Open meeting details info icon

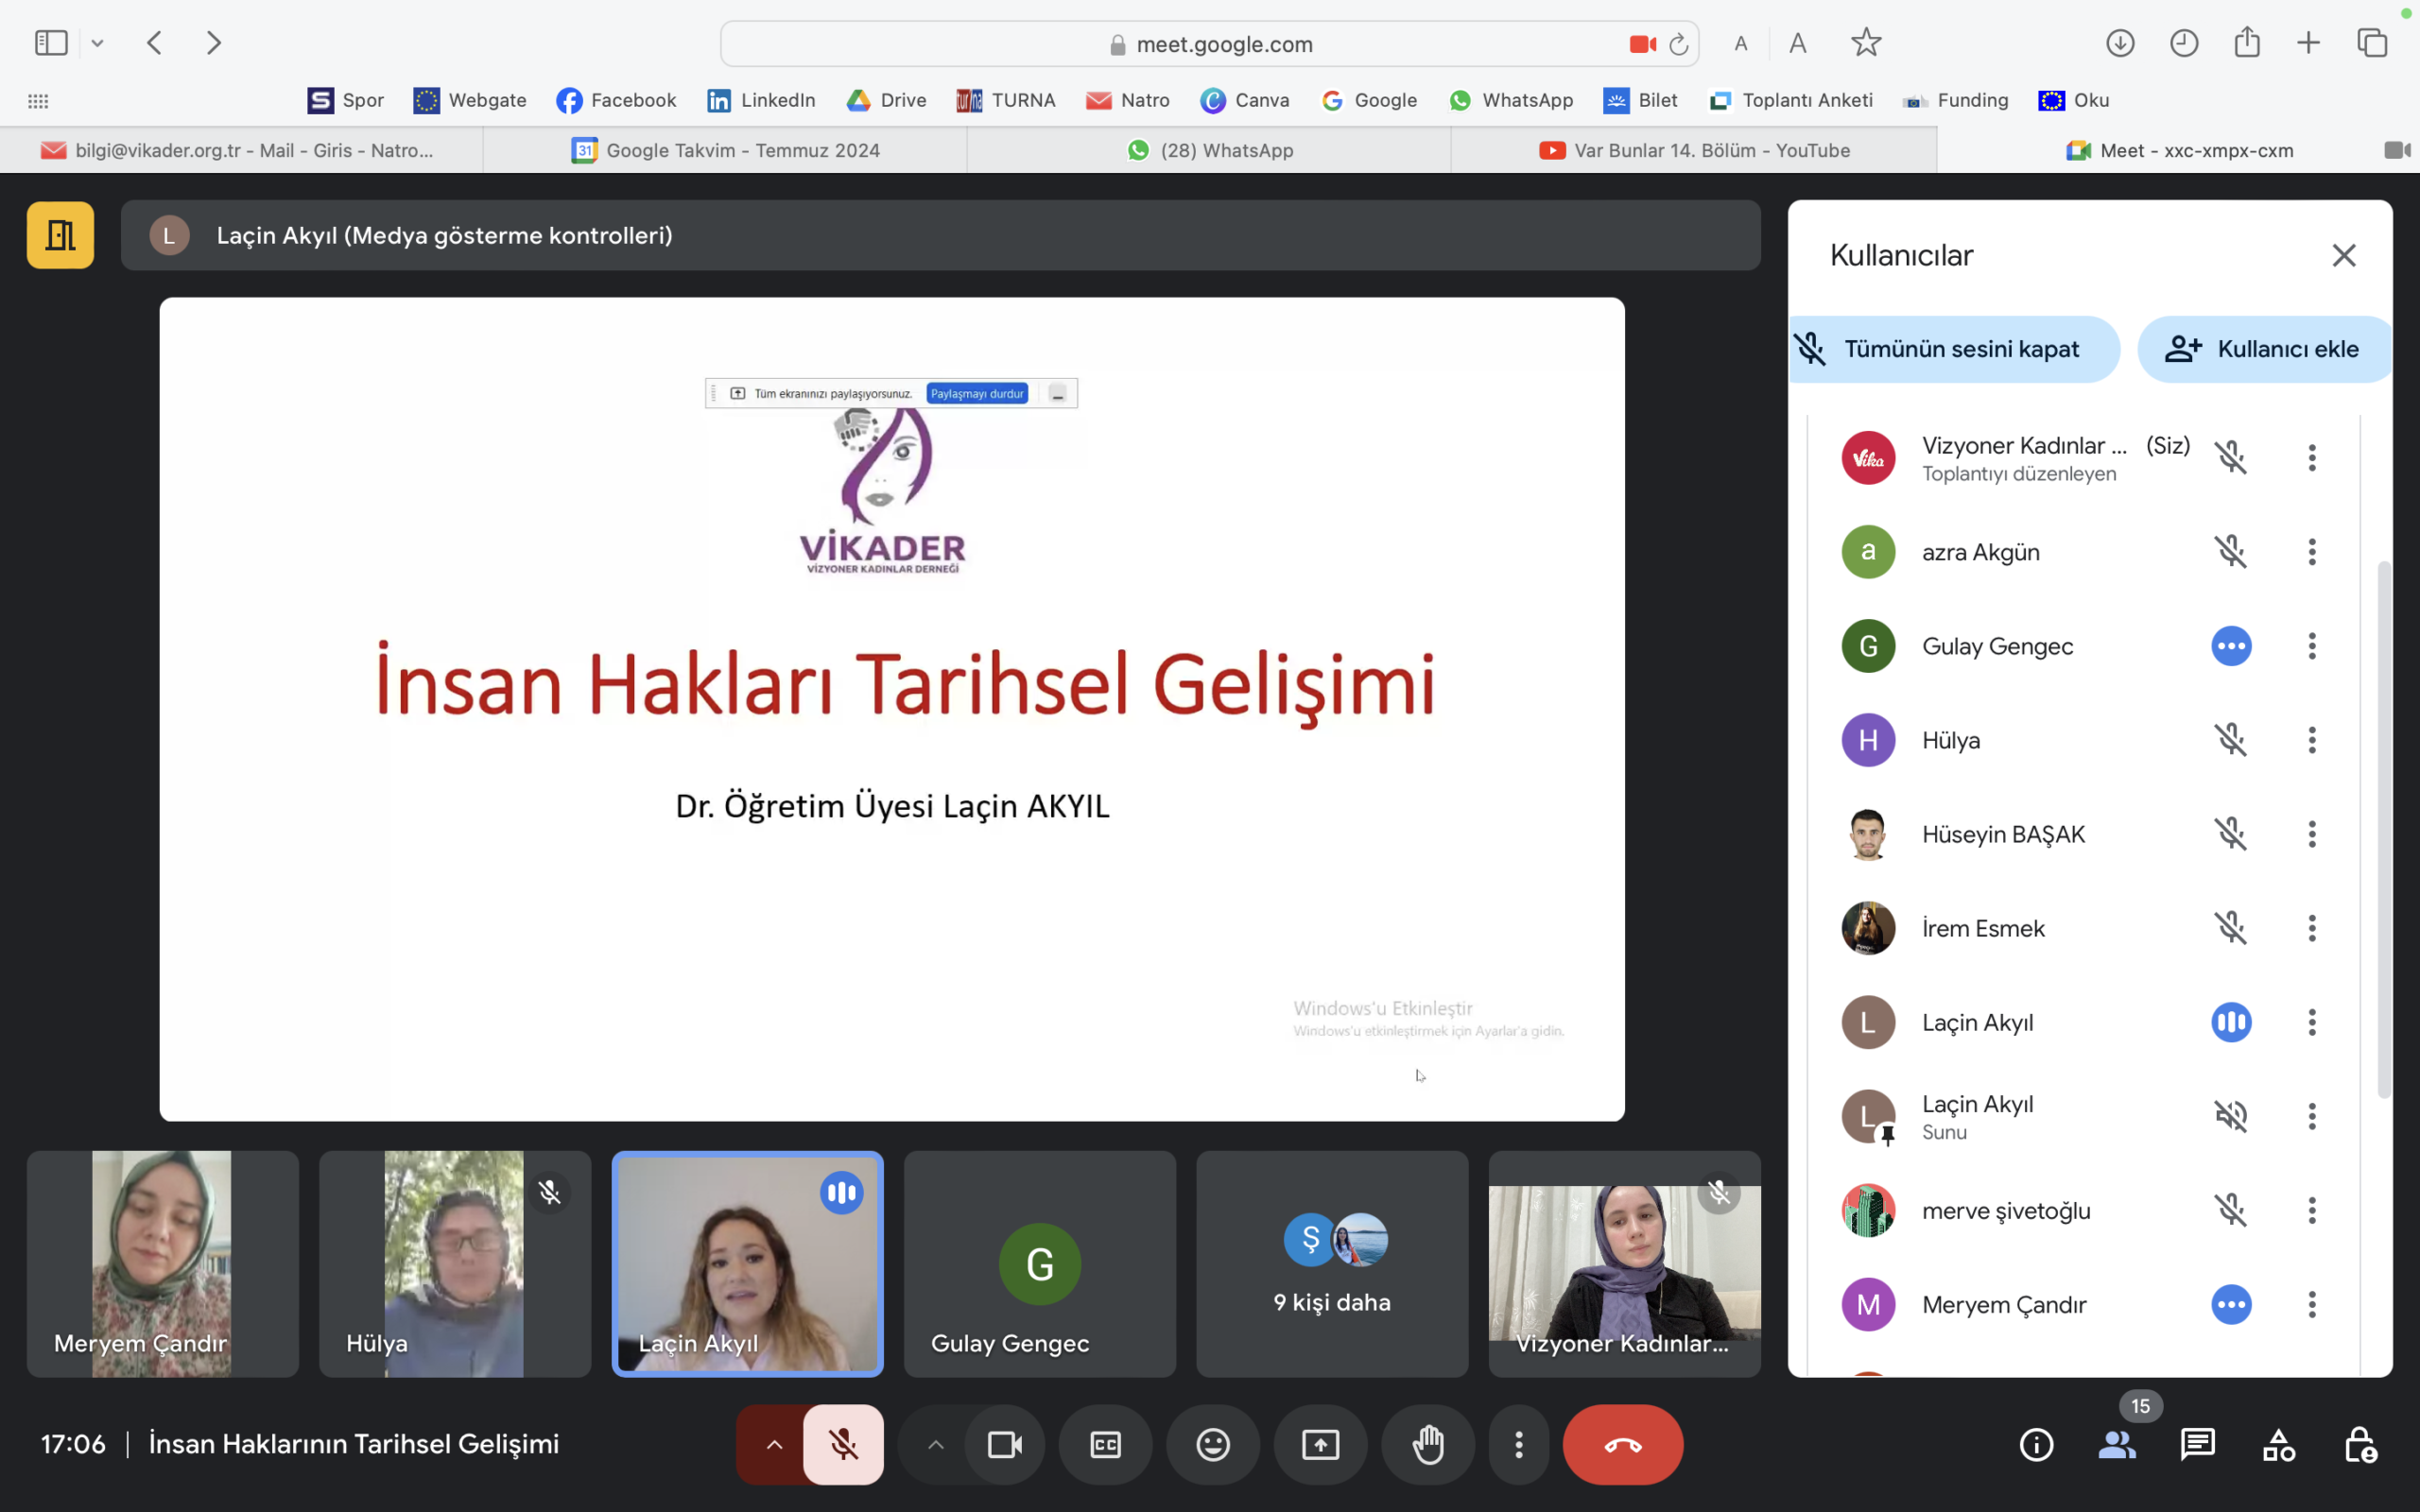click(x=2036, y=1444)
